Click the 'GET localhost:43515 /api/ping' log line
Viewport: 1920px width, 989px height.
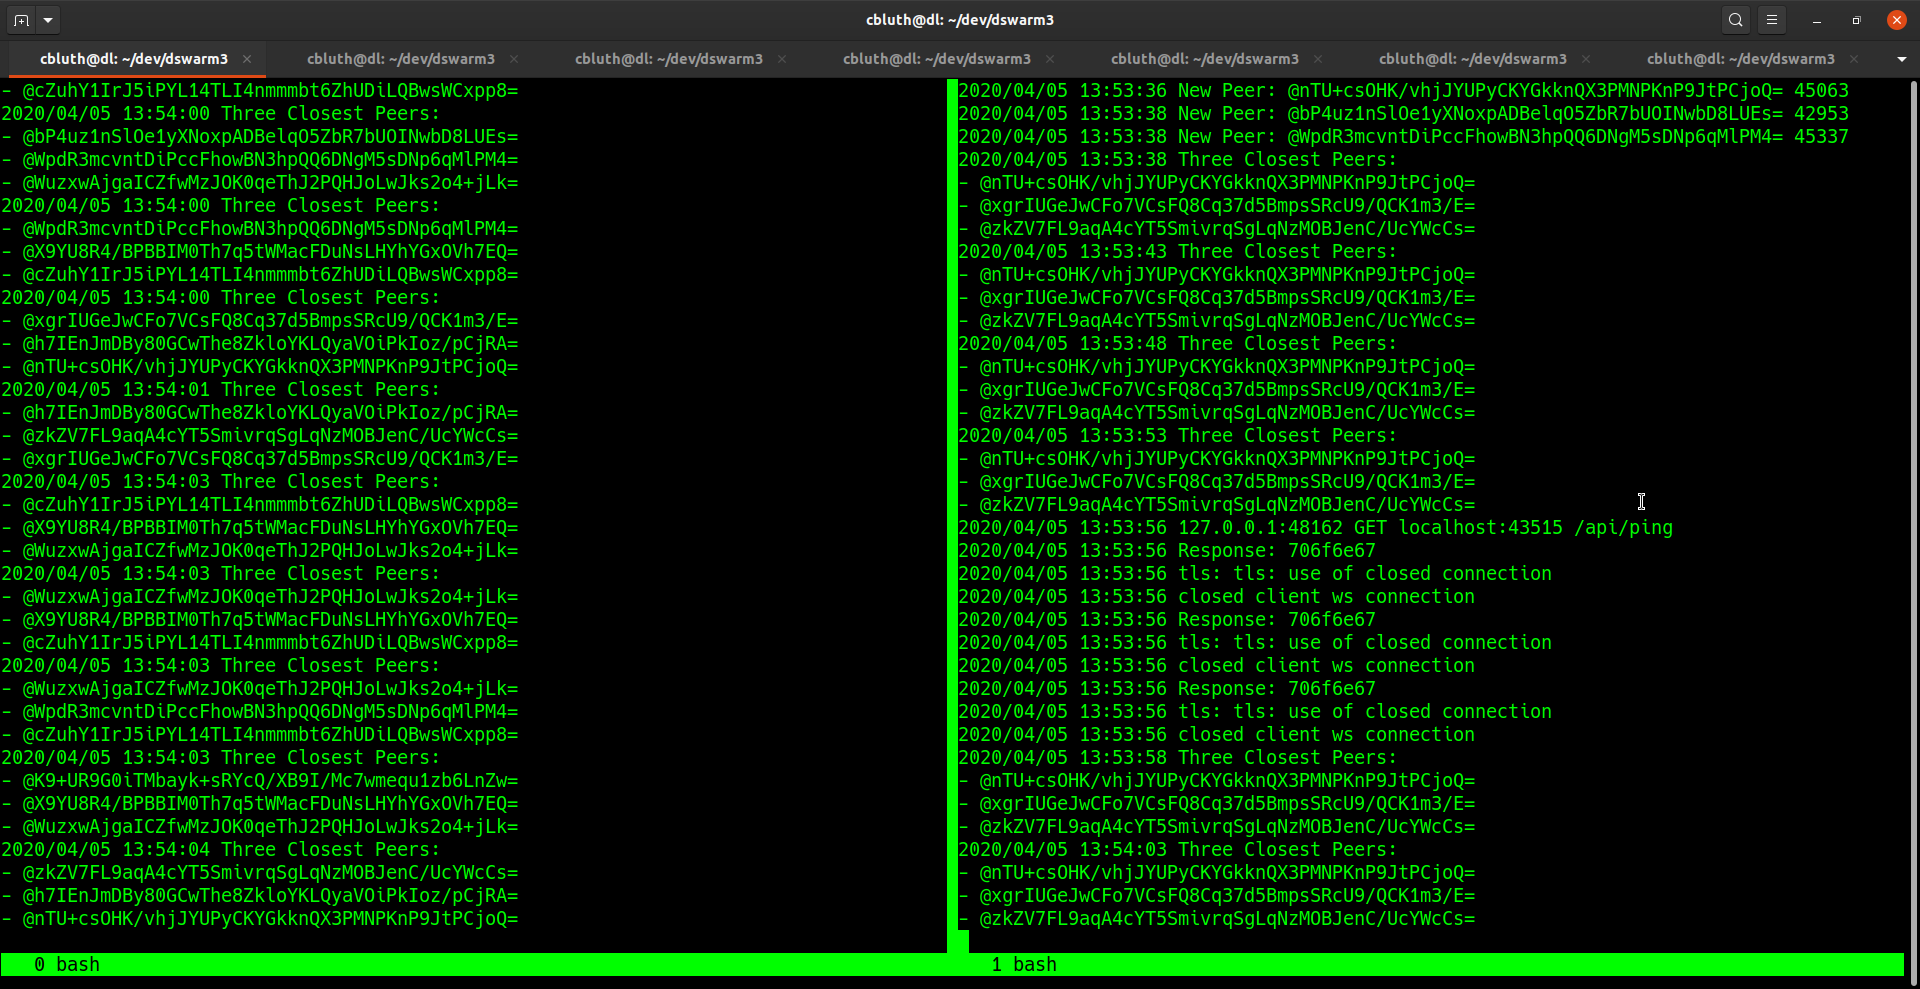point(1315,528)
